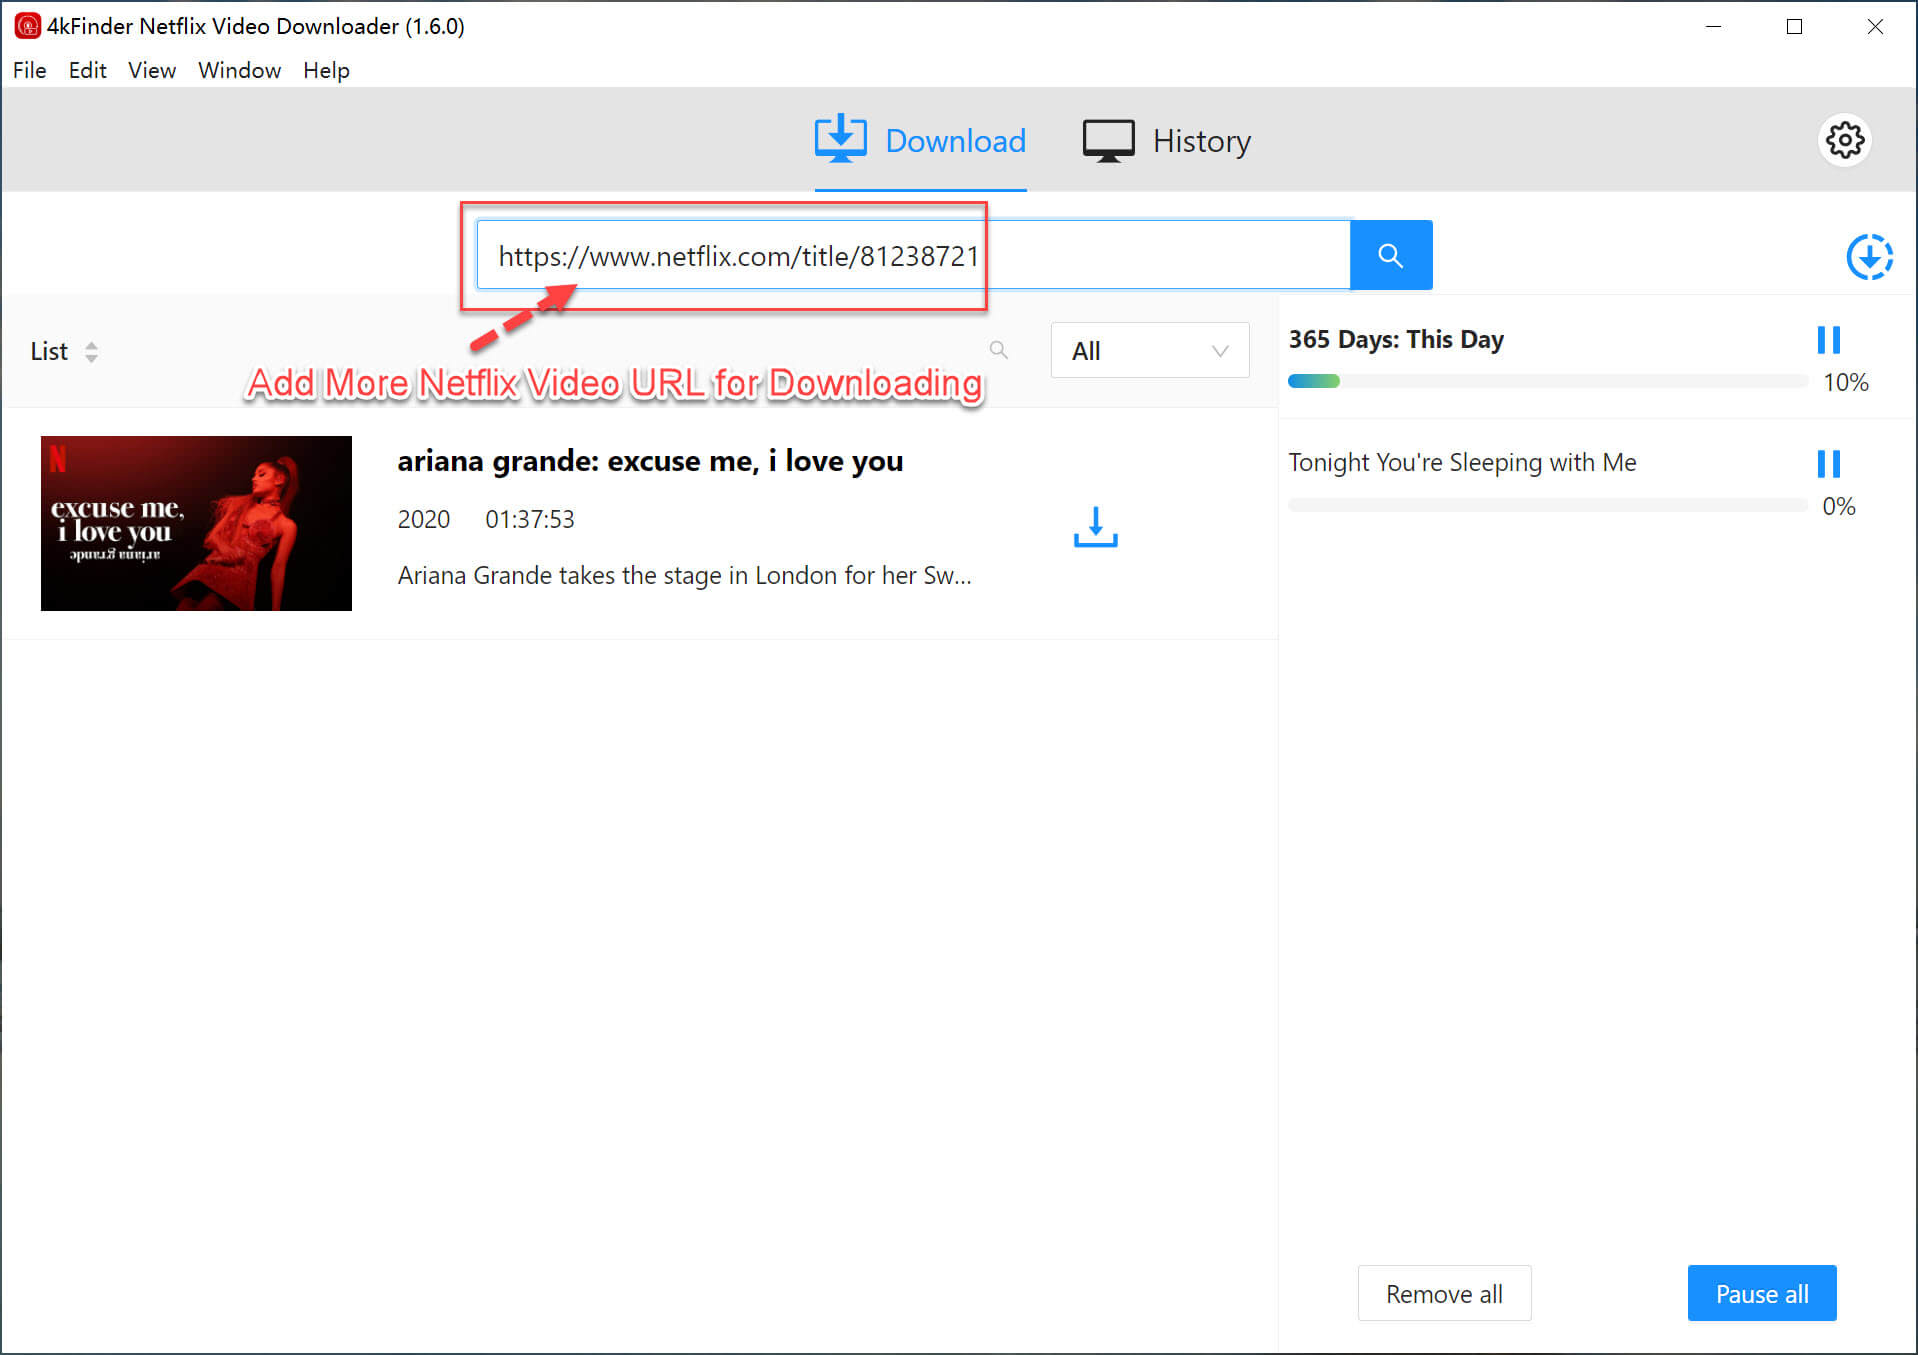Screen dimensions: 1918x1355
Task: Pause the 365 Days: This Day download
Action: pyautogui.click(x=1828, y=340)
